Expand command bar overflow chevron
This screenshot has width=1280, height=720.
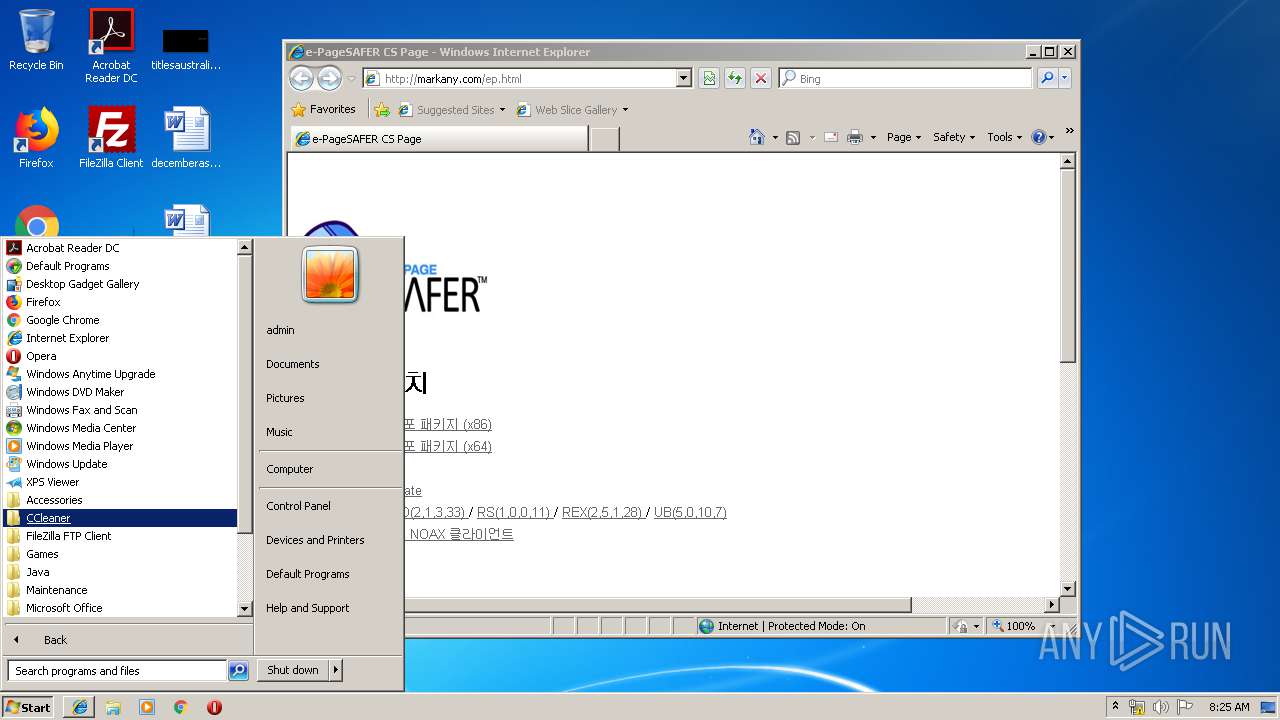click(x=1069, y=132)
